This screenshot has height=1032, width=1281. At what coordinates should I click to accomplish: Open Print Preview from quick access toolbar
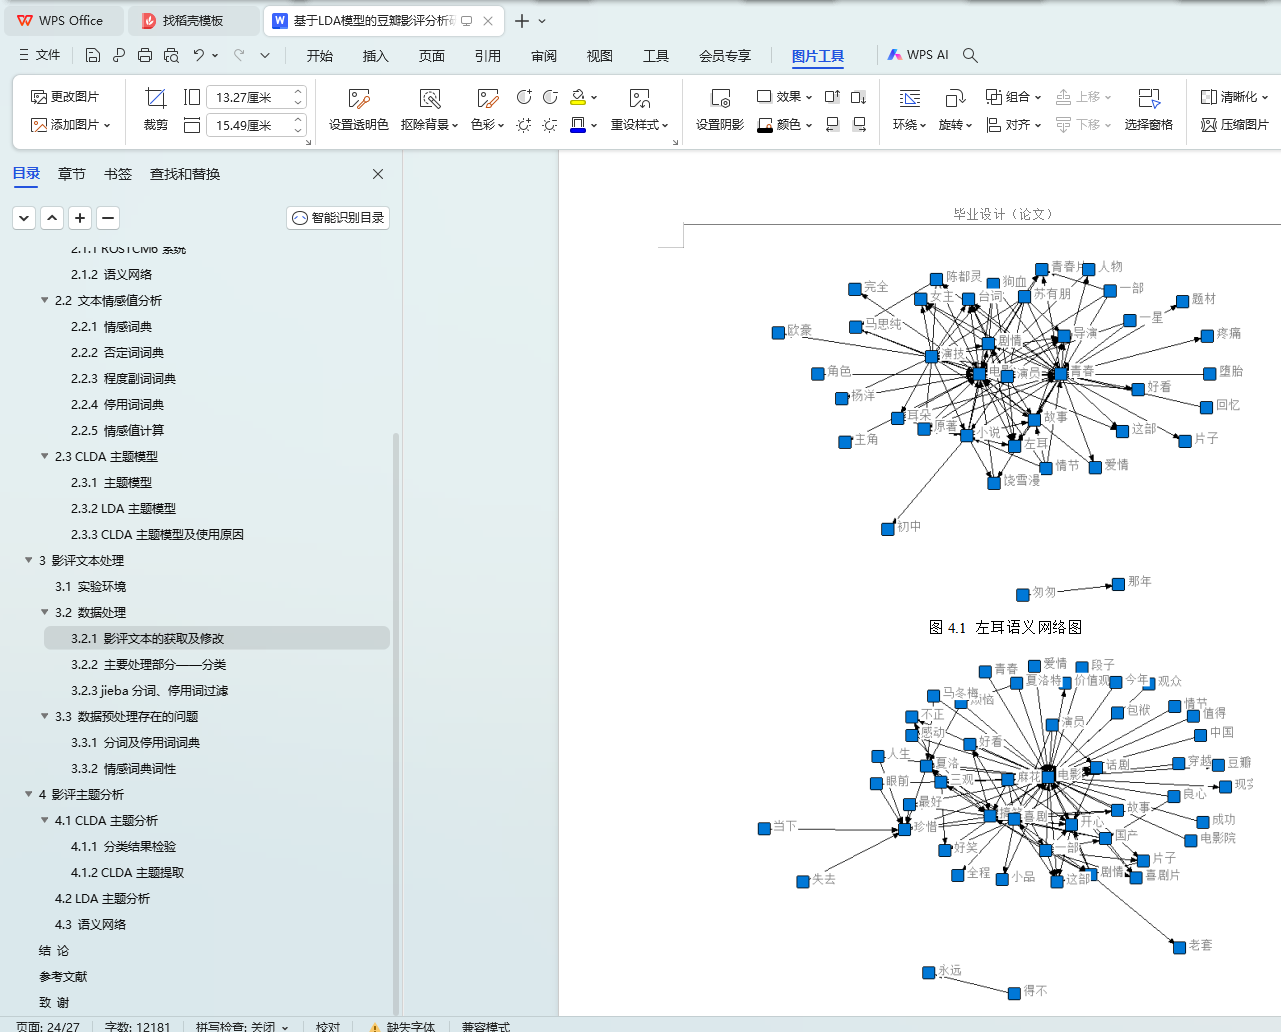click(171, 55)
